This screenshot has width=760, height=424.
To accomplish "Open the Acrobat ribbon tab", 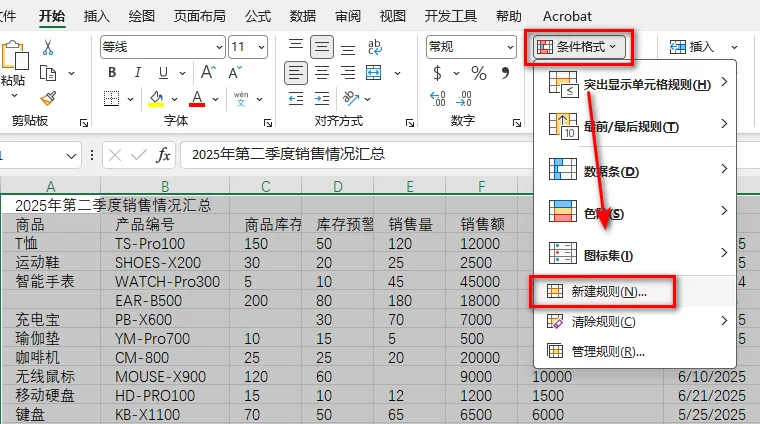I will click(567, 16).
